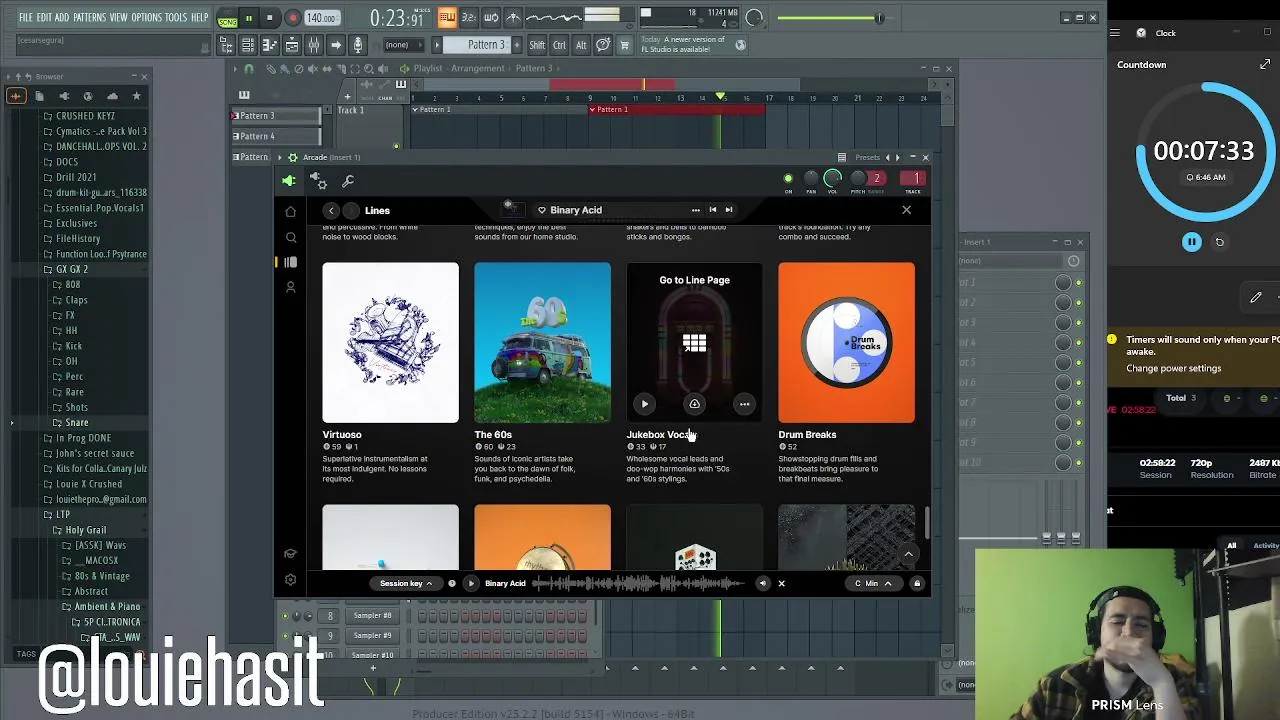Toggle the Ctrl typing key button
This screenshot has height=720, width=1280.
pyautogui.click(x=559, y=45)
